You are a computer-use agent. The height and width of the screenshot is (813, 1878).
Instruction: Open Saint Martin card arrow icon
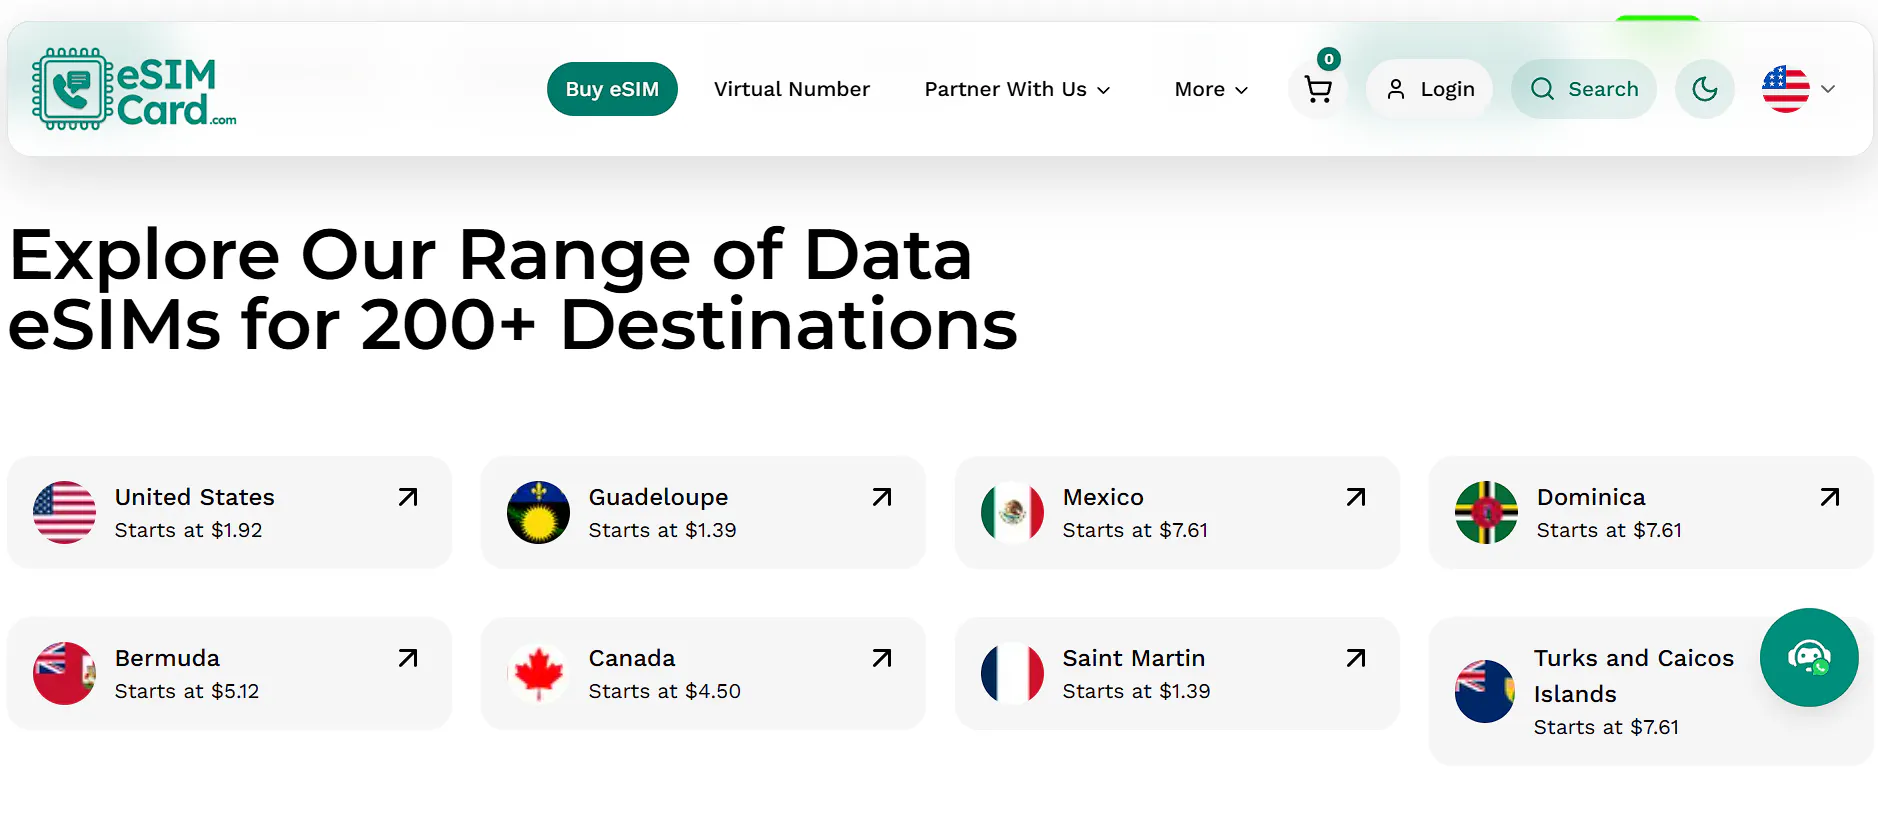(x=1356, y=658)
